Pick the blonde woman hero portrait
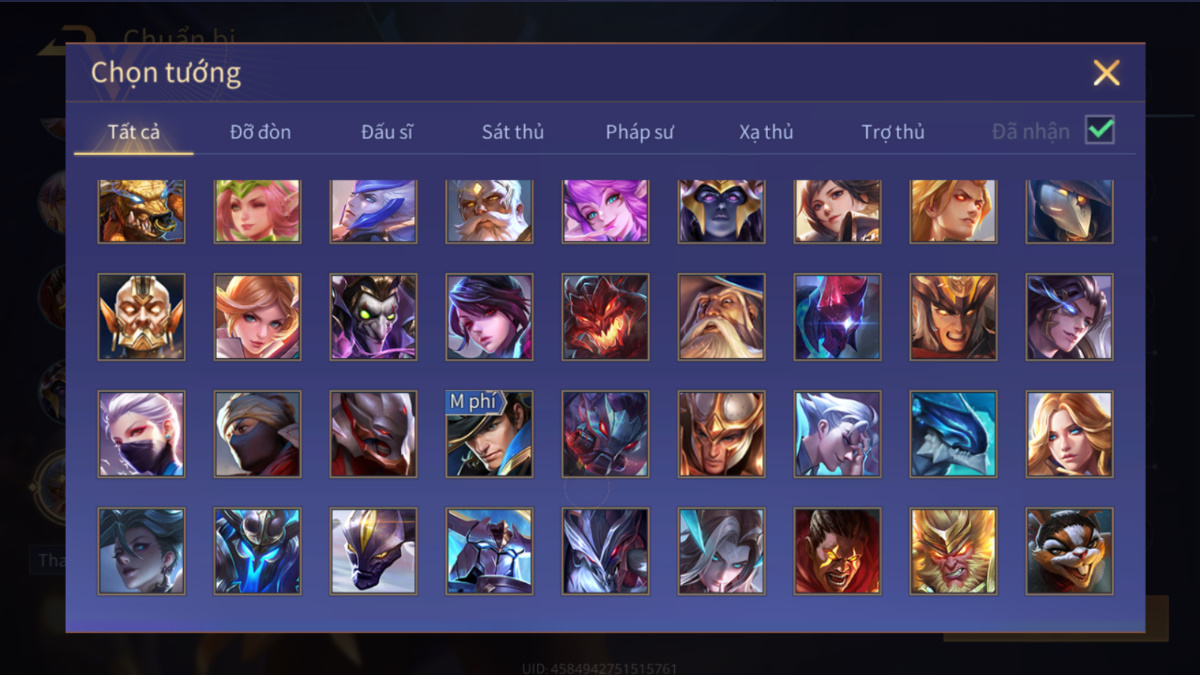 (1070, 434)
